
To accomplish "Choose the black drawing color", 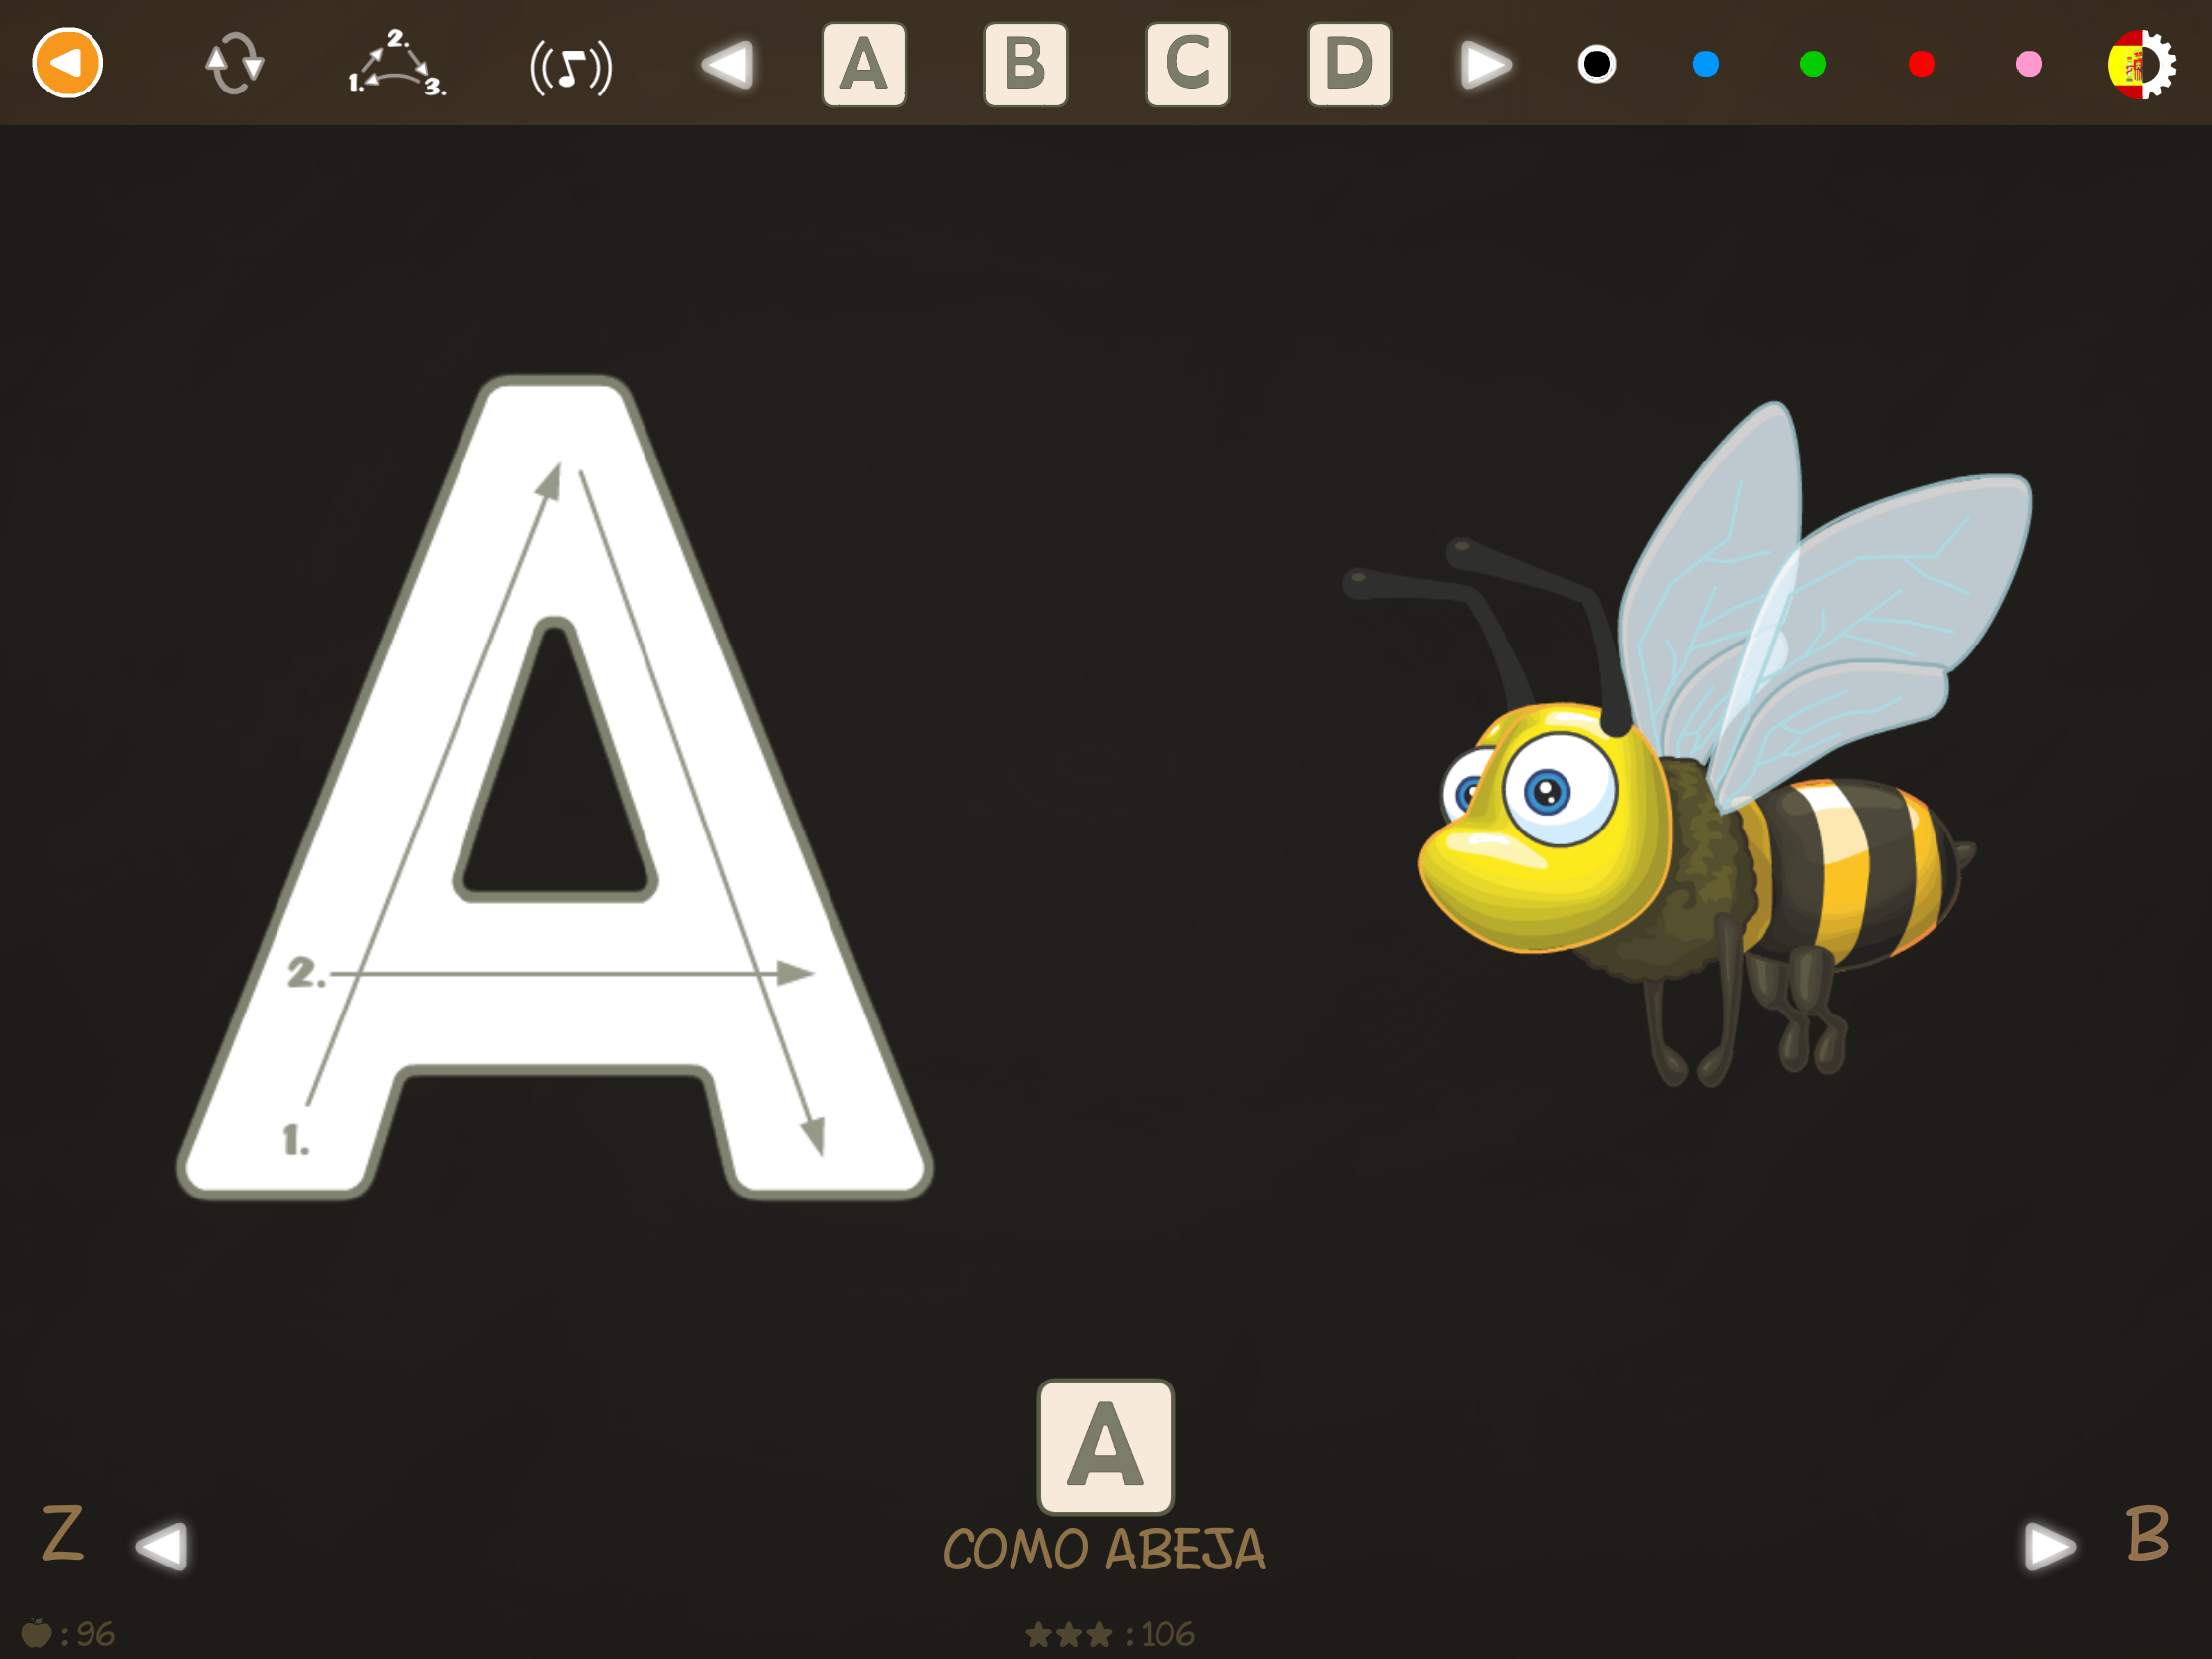I will [1597, 64].
